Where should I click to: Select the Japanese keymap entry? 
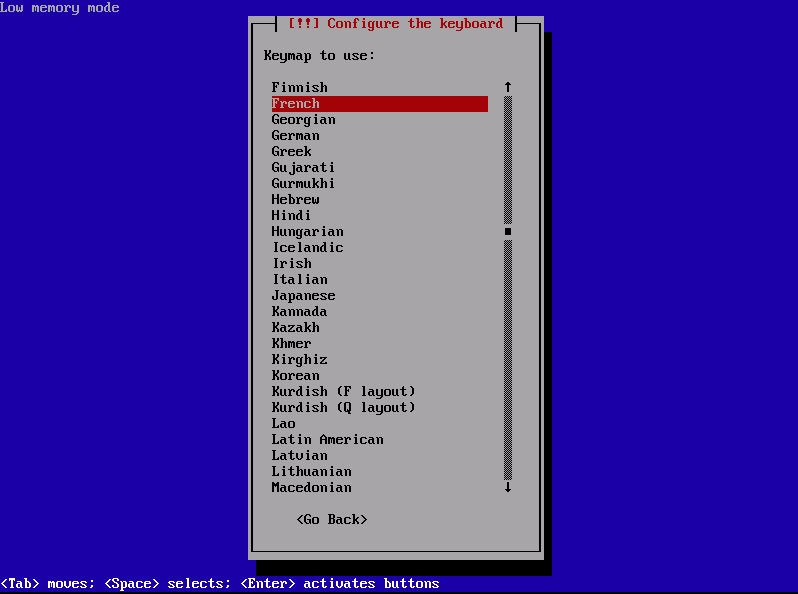tap(380, 295)
